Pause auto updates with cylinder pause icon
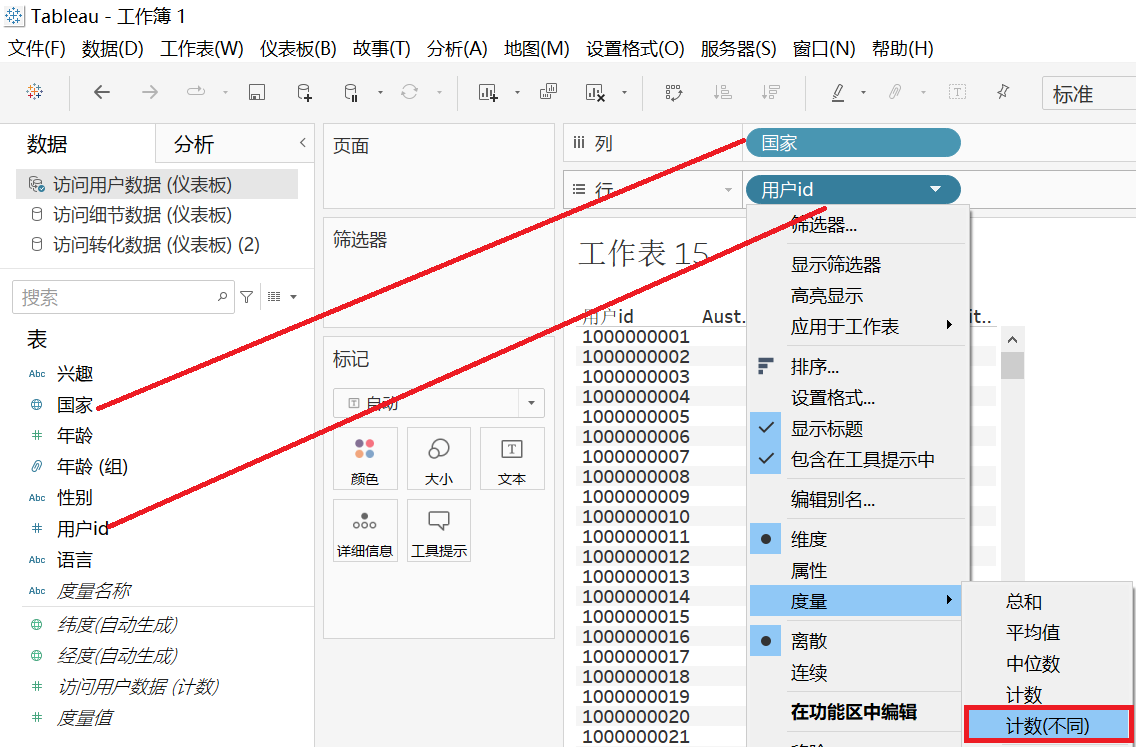The height and width of the screenshot is (747, 1136). (351, 92)
